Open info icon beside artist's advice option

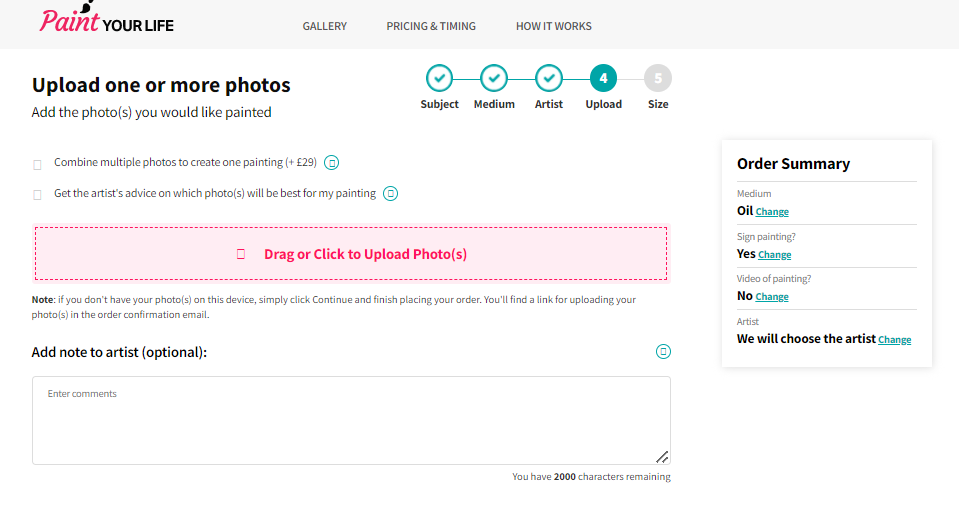pyautogui.click(x=391, y=193)
